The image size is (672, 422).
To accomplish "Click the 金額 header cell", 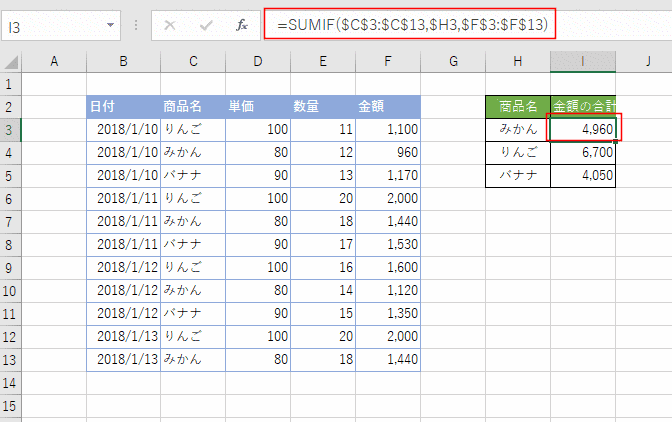I will click(x=387, y=106).
